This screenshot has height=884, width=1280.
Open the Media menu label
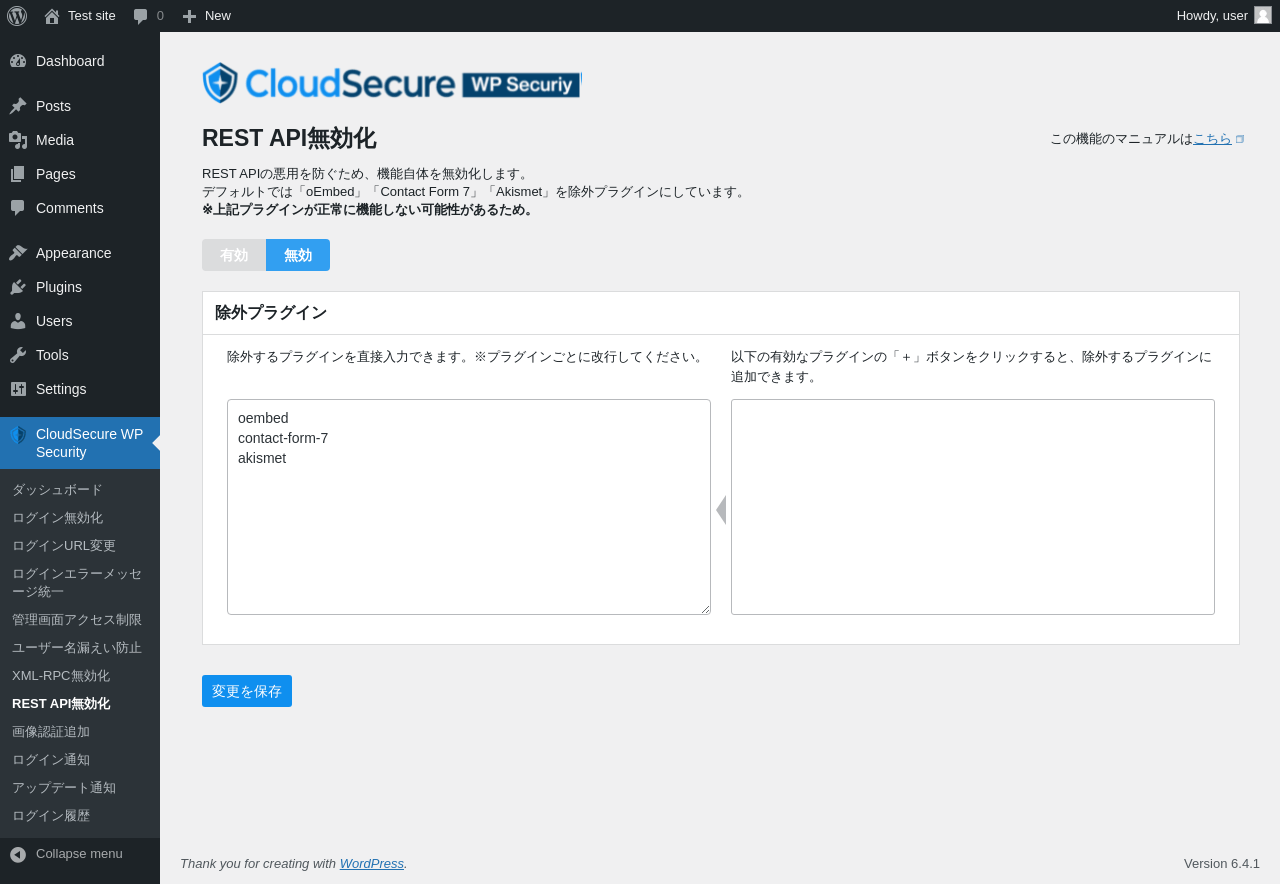[55, 140]
